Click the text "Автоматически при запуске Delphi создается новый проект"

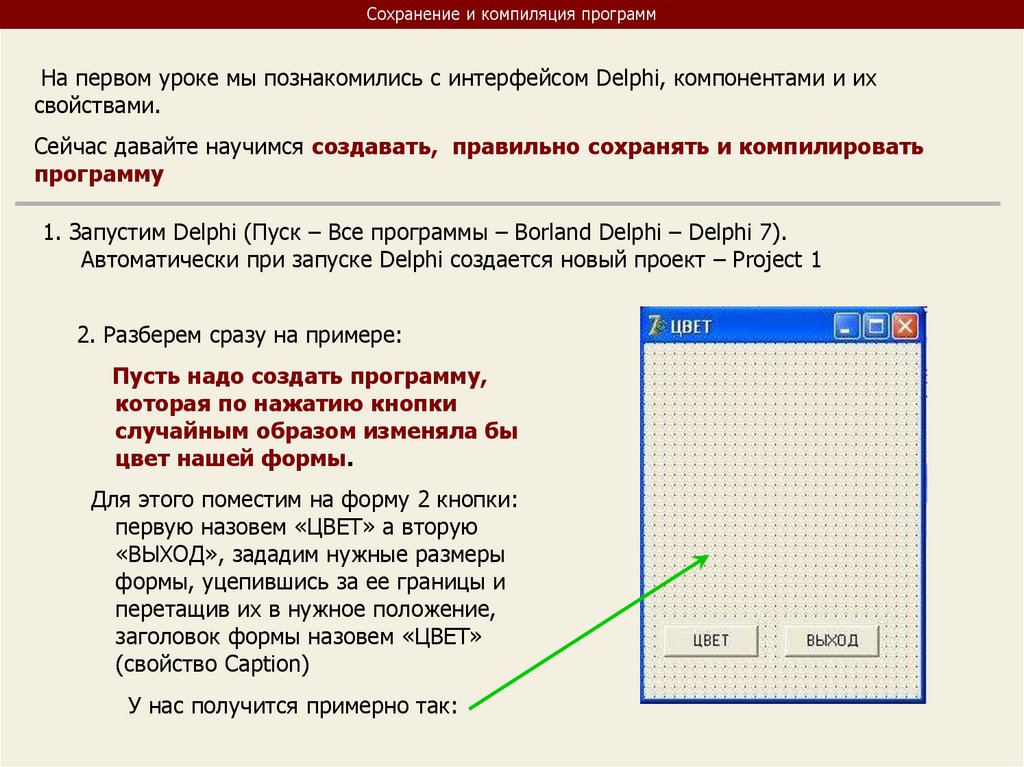392,260
